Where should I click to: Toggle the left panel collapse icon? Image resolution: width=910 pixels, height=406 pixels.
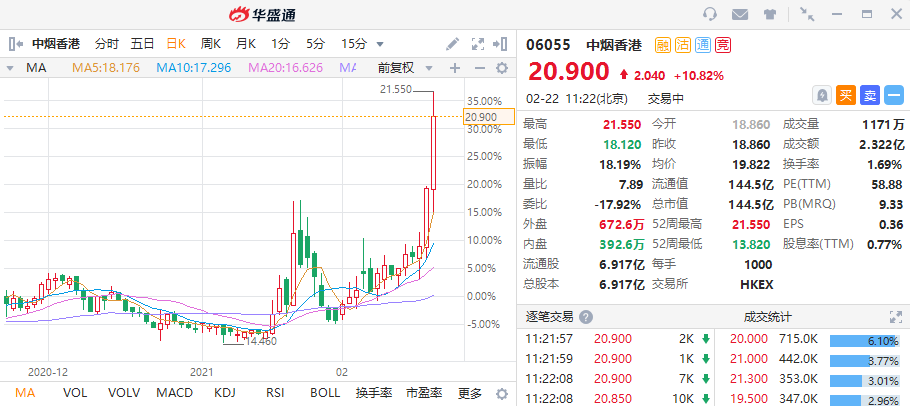(x=16, y=44)
